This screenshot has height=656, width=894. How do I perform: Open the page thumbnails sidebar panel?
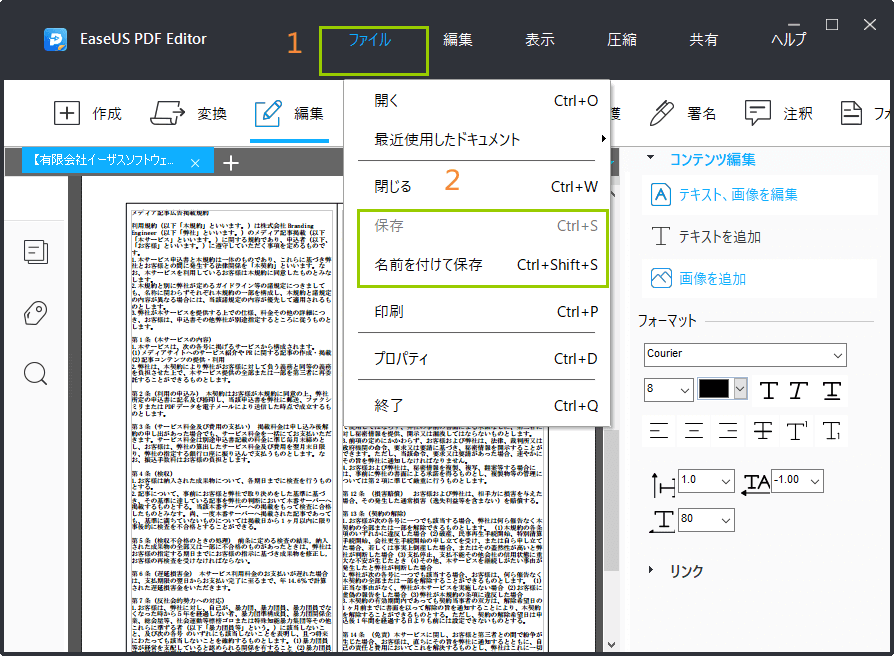pos(36,252)
